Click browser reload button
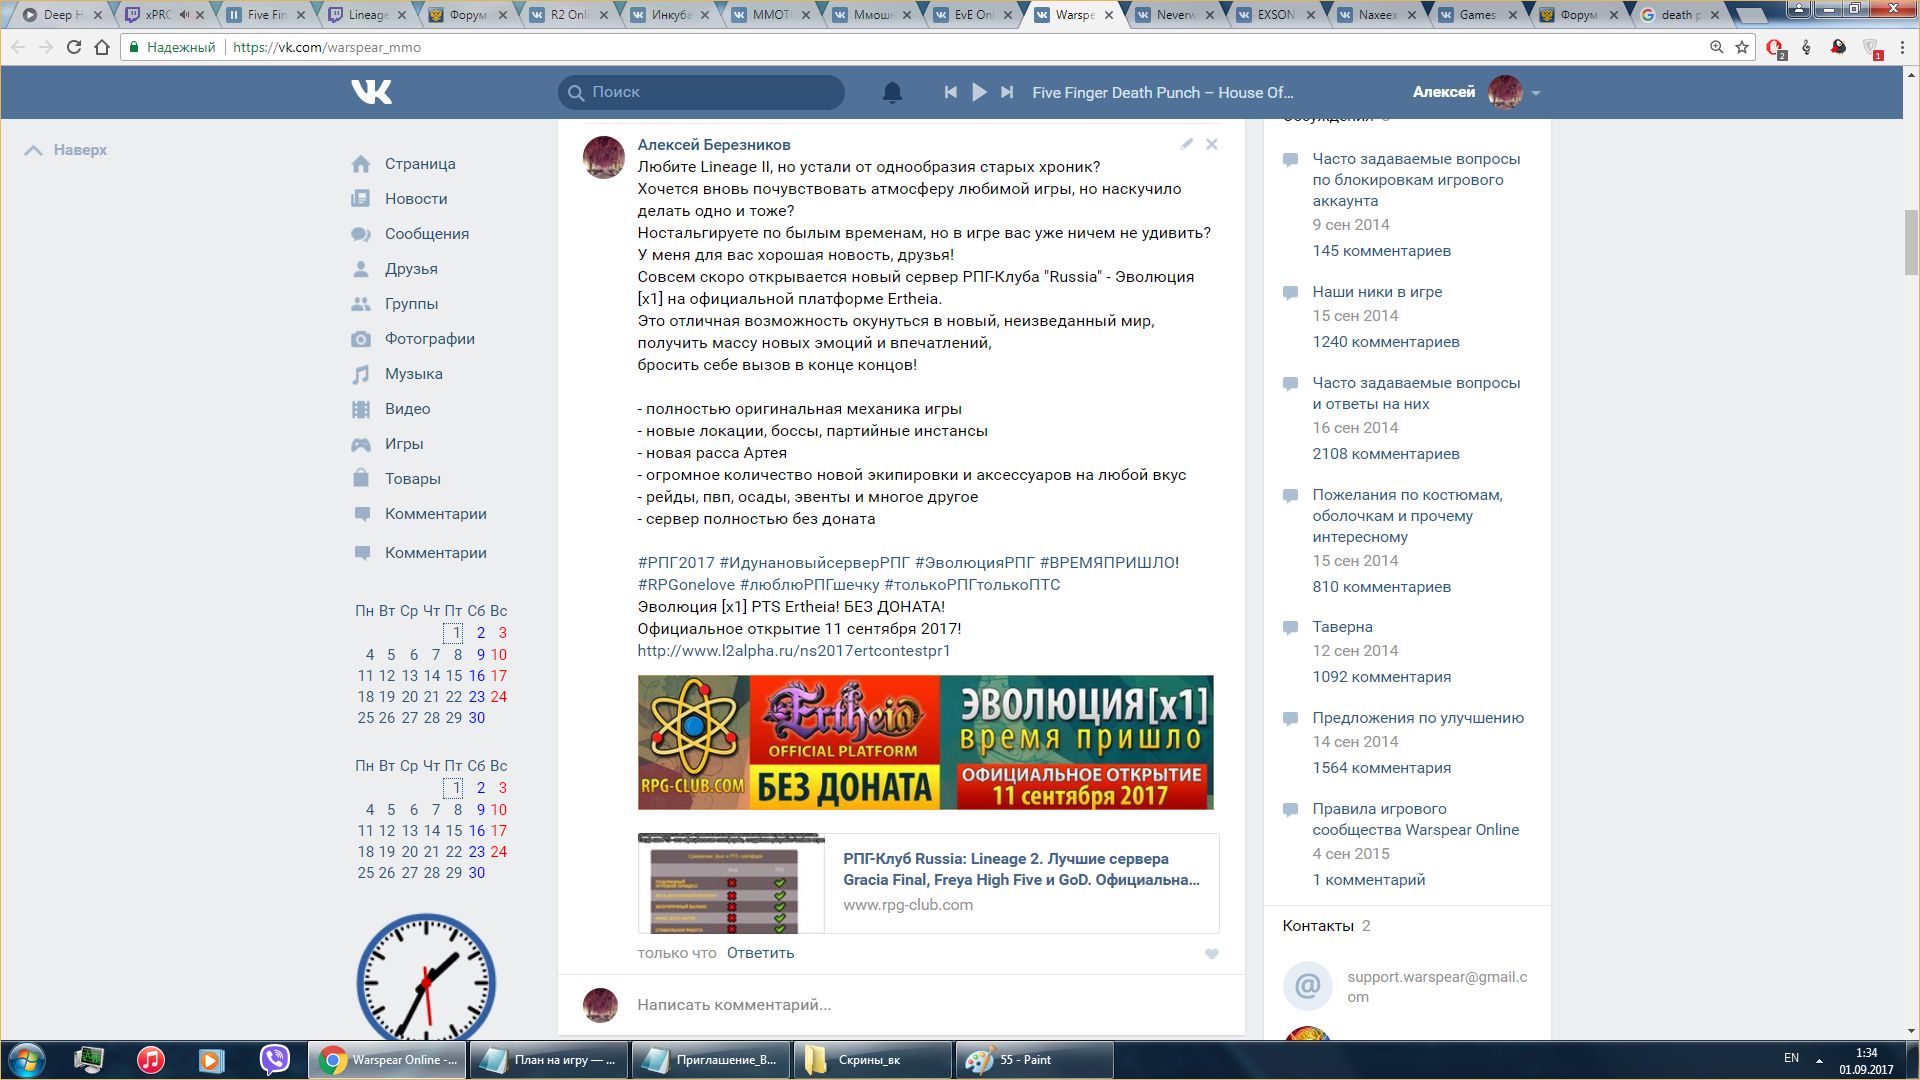 point(74,47)
